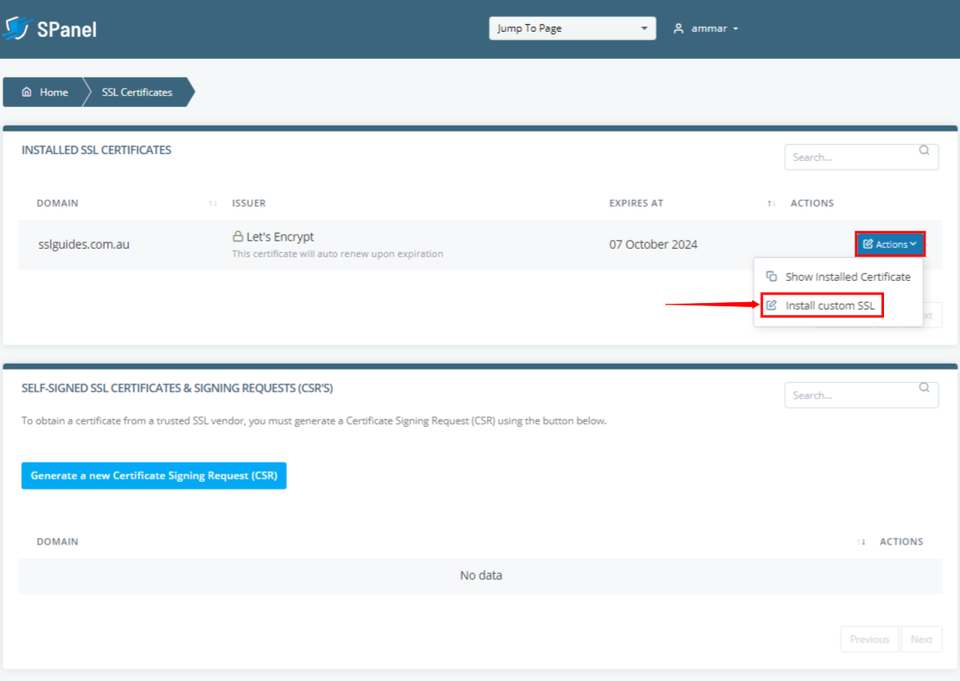Open the Actions dropdown for sslguides.com.au
The height and width of the screenshot is (681, 960).
coord(890,244)
